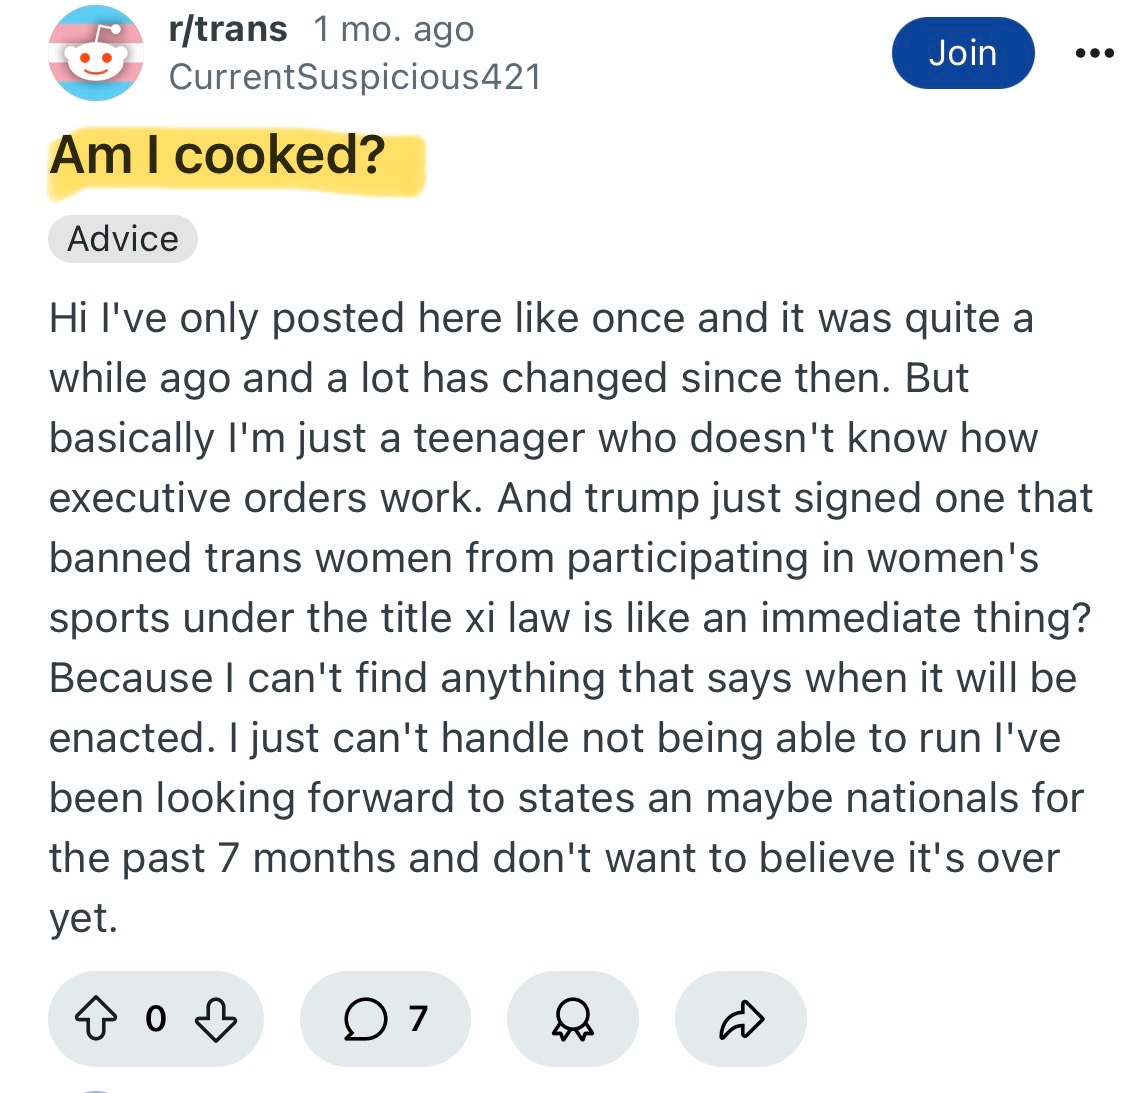The width and height of the screenshot is (1140, 1093).
Task: Open the r/trans community avatar
Action: tap(96, 53)
